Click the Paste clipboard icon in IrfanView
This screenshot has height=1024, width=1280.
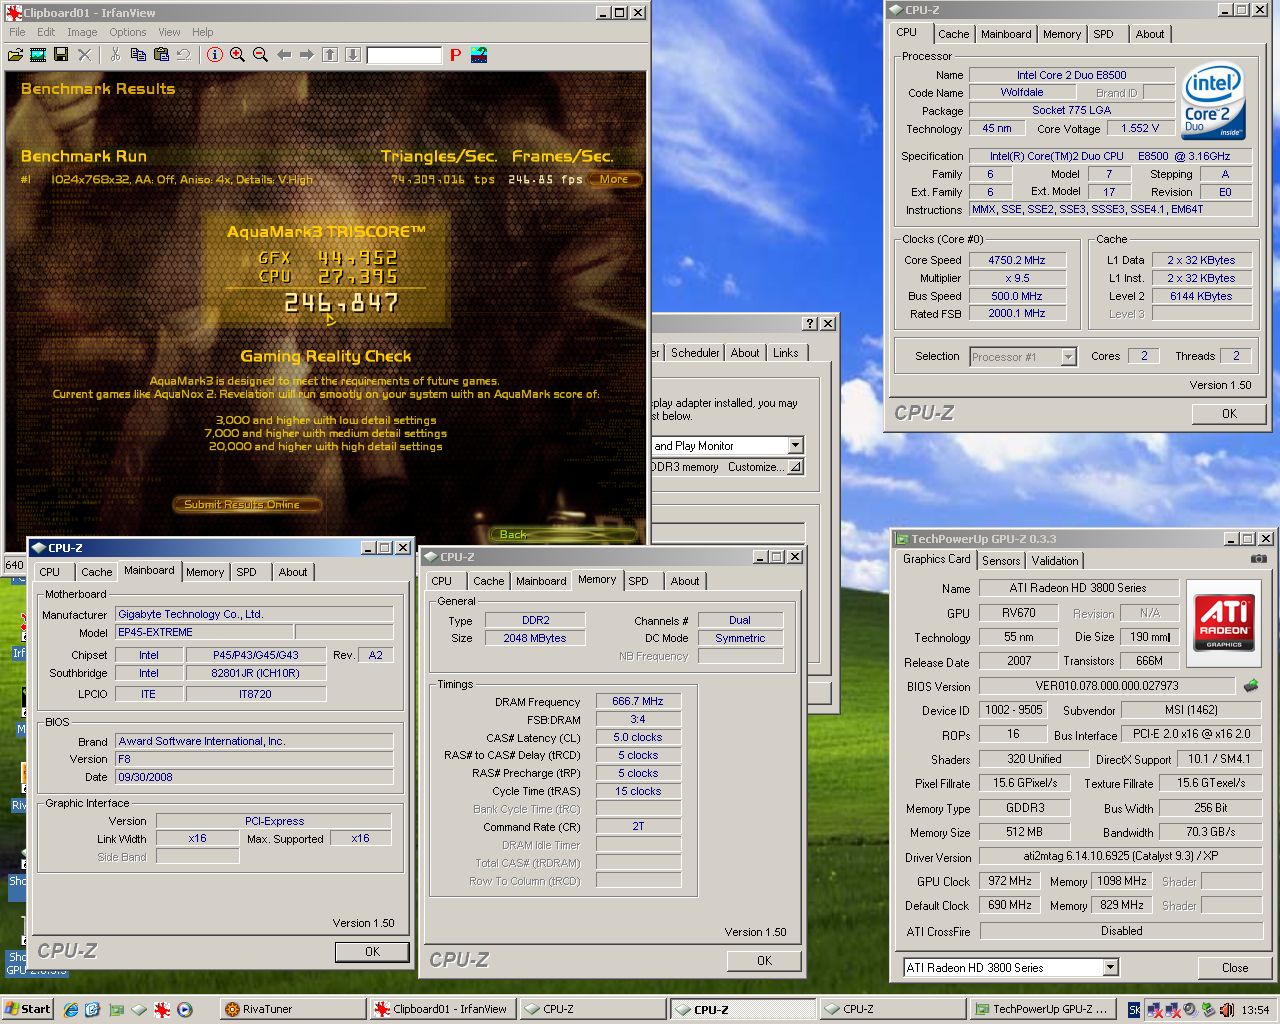[161, 55]
